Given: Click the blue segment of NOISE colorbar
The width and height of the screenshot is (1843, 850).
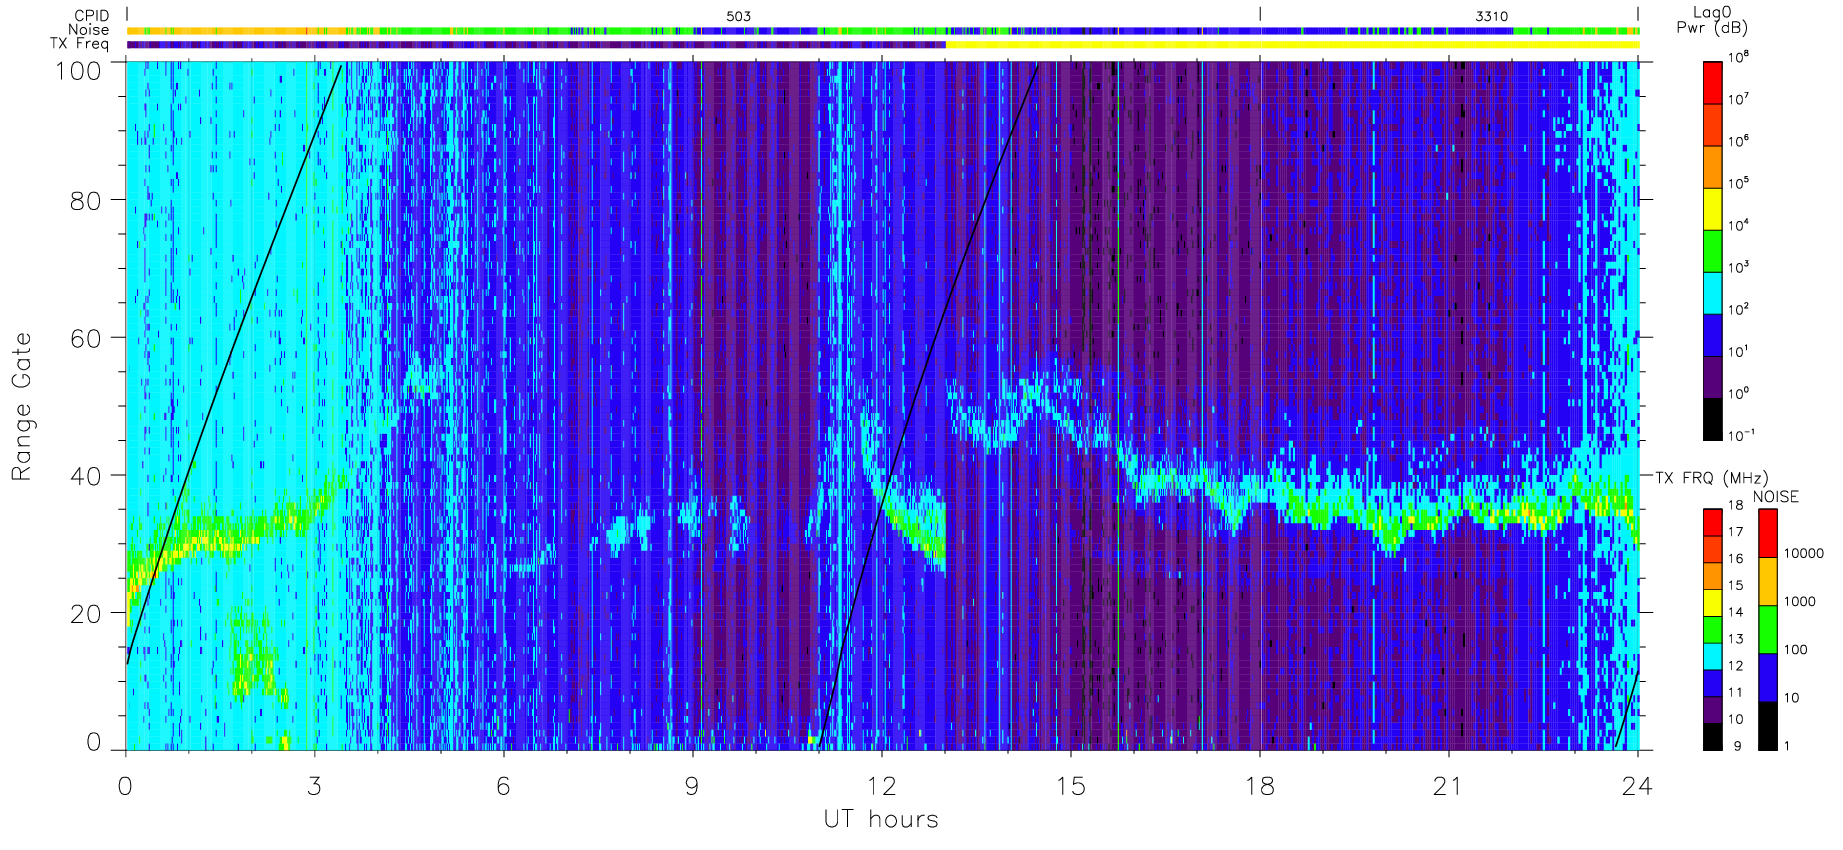Looking at the screenshot, I should coord(1768,678).
